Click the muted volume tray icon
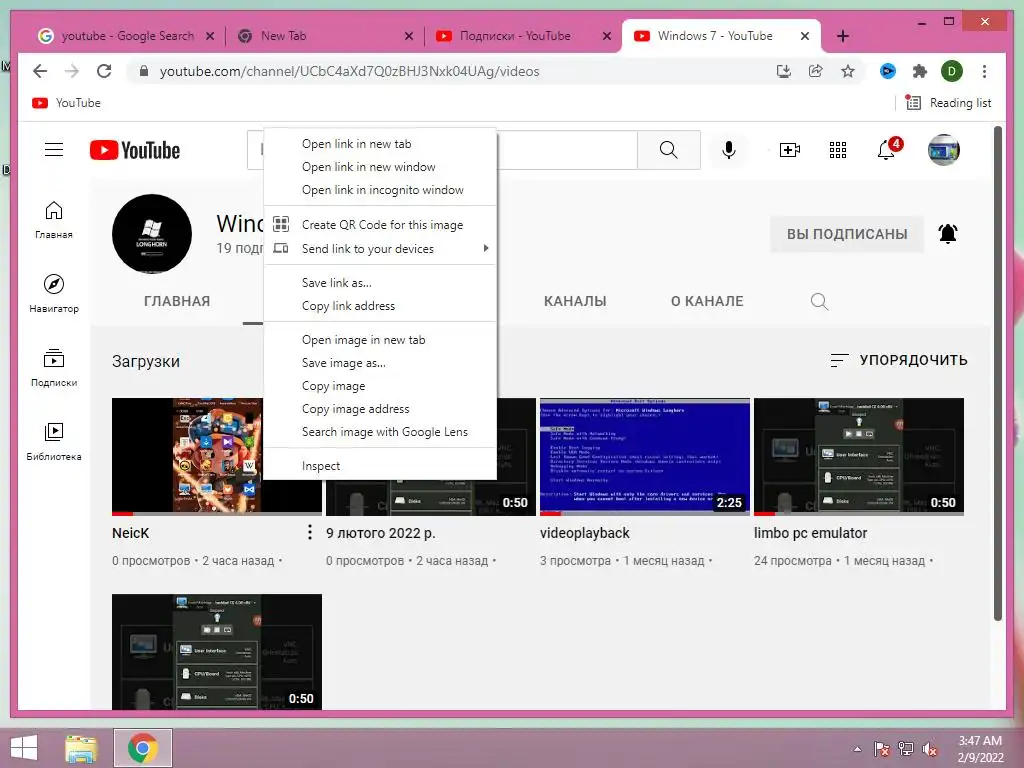Screen dimensions: 1024x768 [930, 749]
